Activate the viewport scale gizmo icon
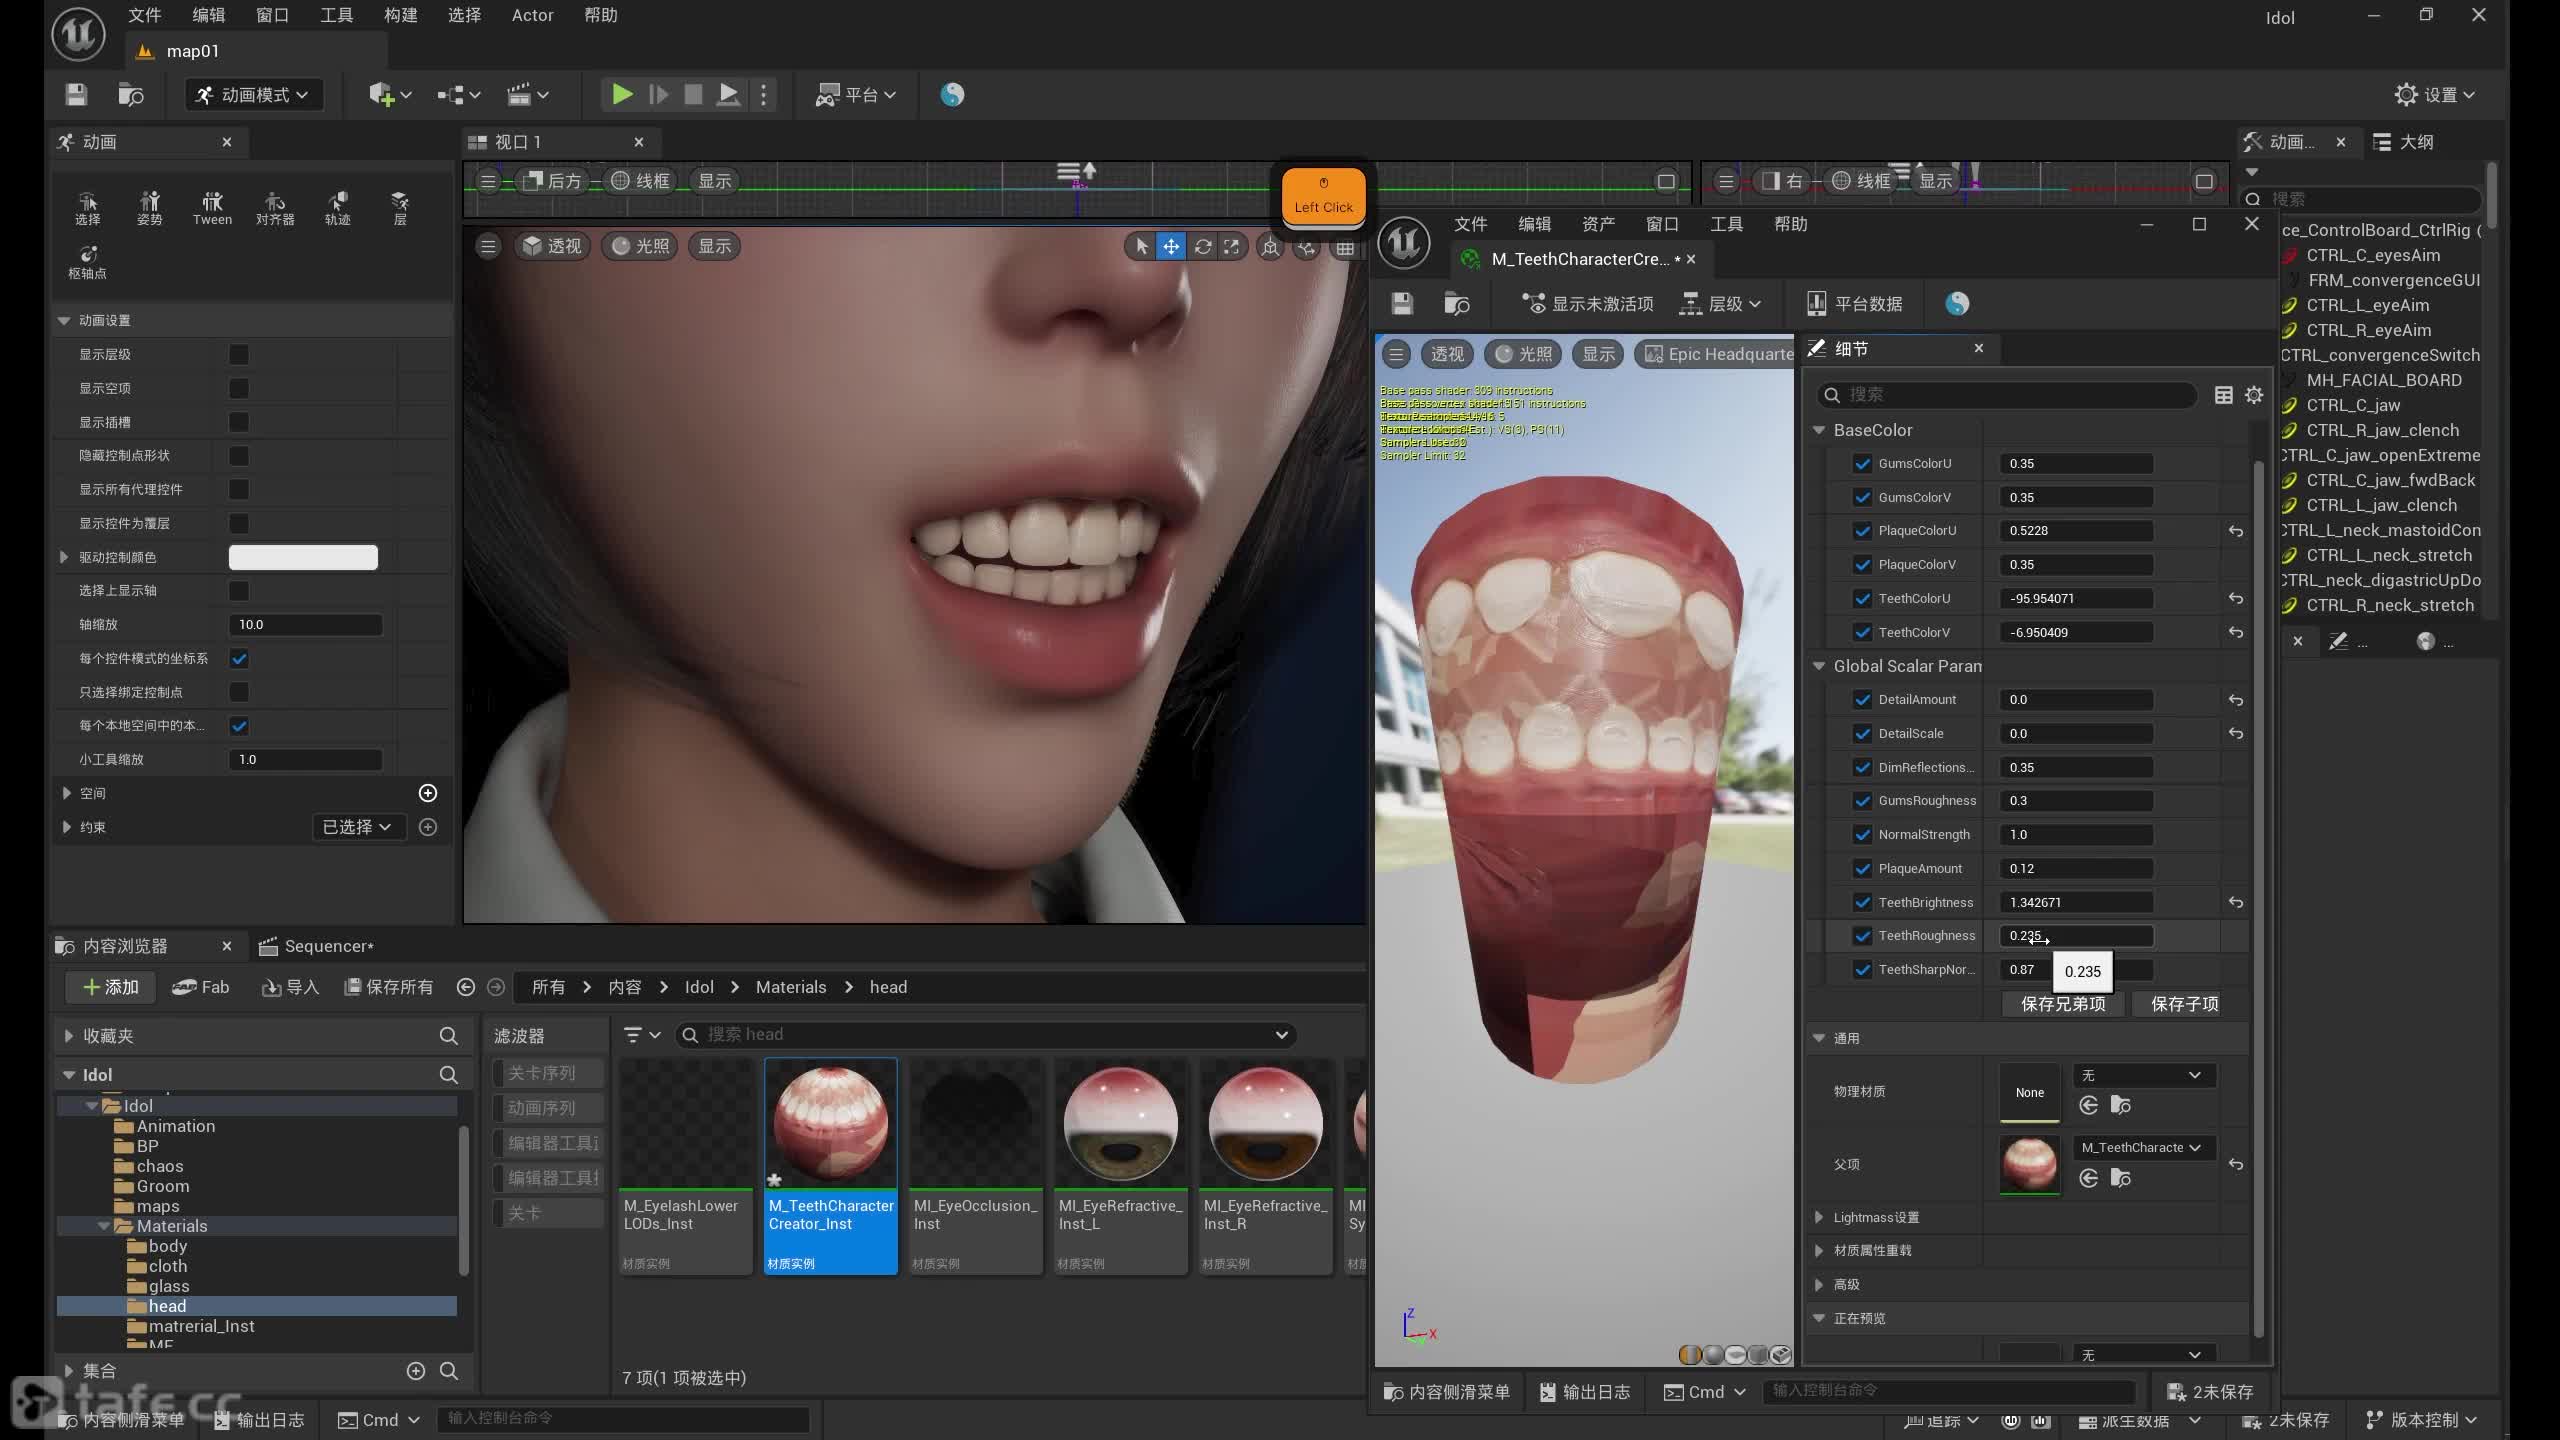The image size is (2560, 1440). (1232, 246)
